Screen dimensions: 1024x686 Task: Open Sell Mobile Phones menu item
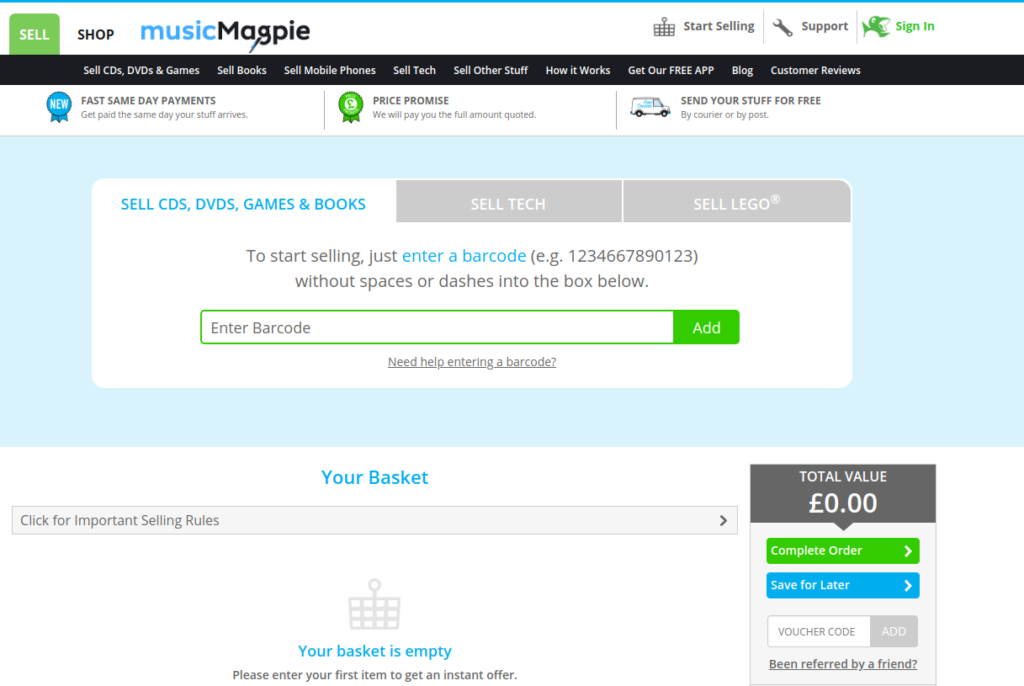[x=330, y=71]
